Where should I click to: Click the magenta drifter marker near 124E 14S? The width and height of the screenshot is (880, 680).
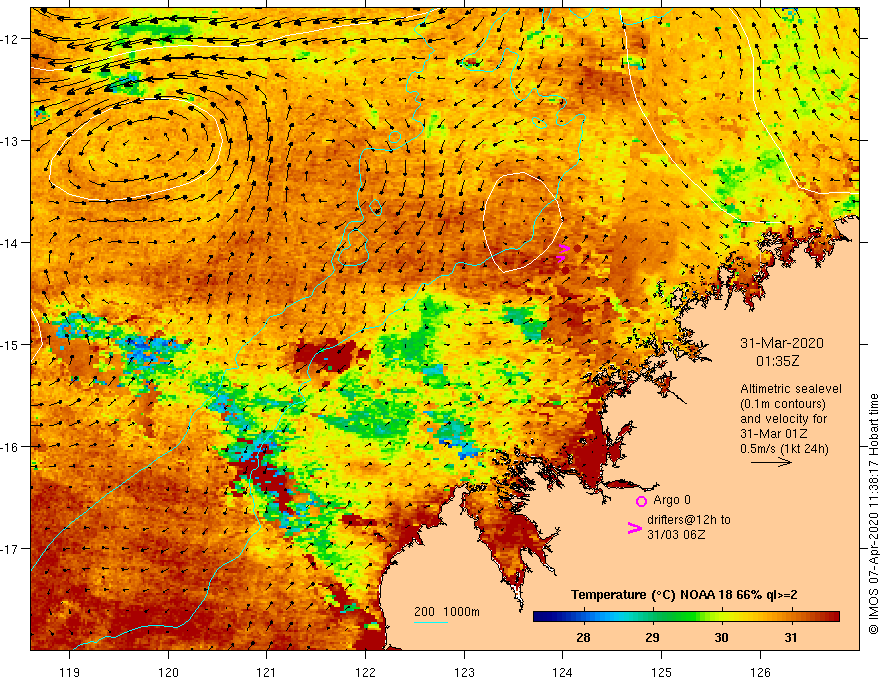563,252
